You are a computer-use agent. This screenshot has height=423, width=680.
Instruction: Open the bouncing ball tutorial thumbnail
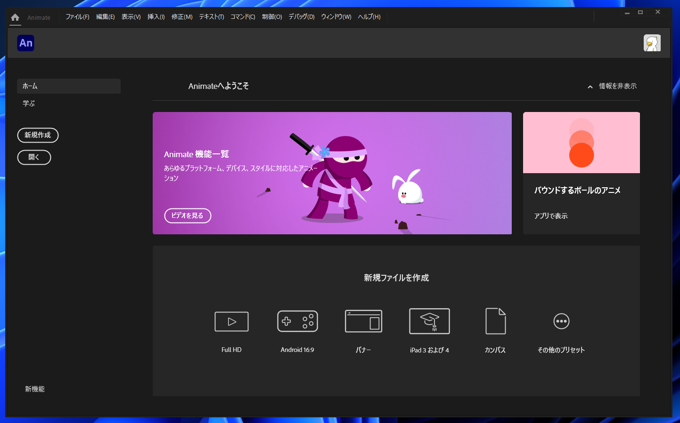(x=581, y=143)
